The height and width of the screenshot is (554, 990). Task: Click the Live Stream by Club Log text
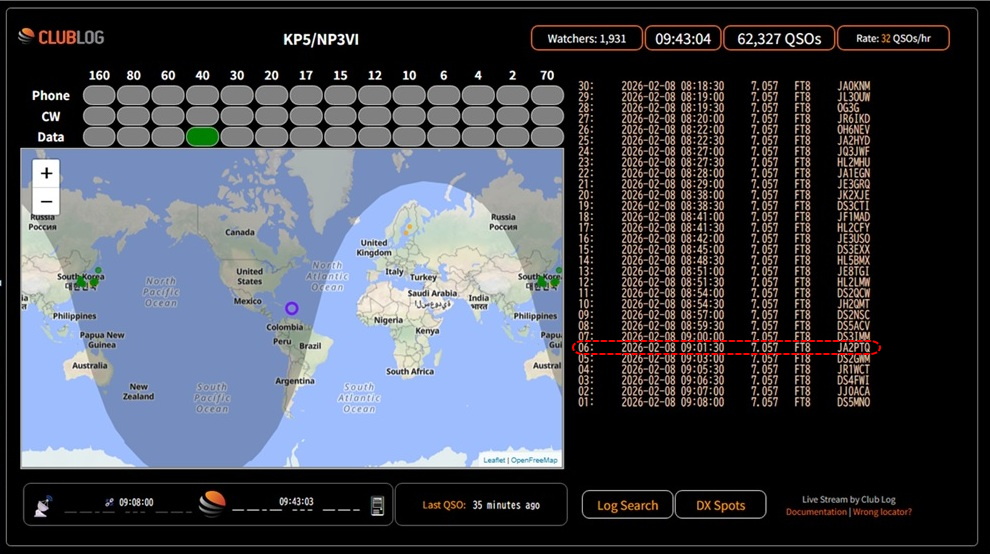[849, 500]
